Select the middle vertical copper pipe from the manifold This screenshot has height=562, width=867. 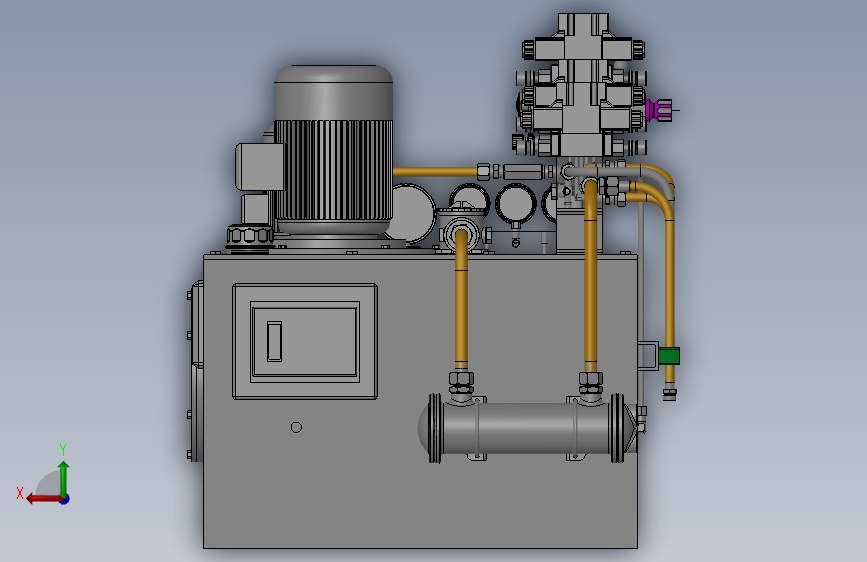591,277
